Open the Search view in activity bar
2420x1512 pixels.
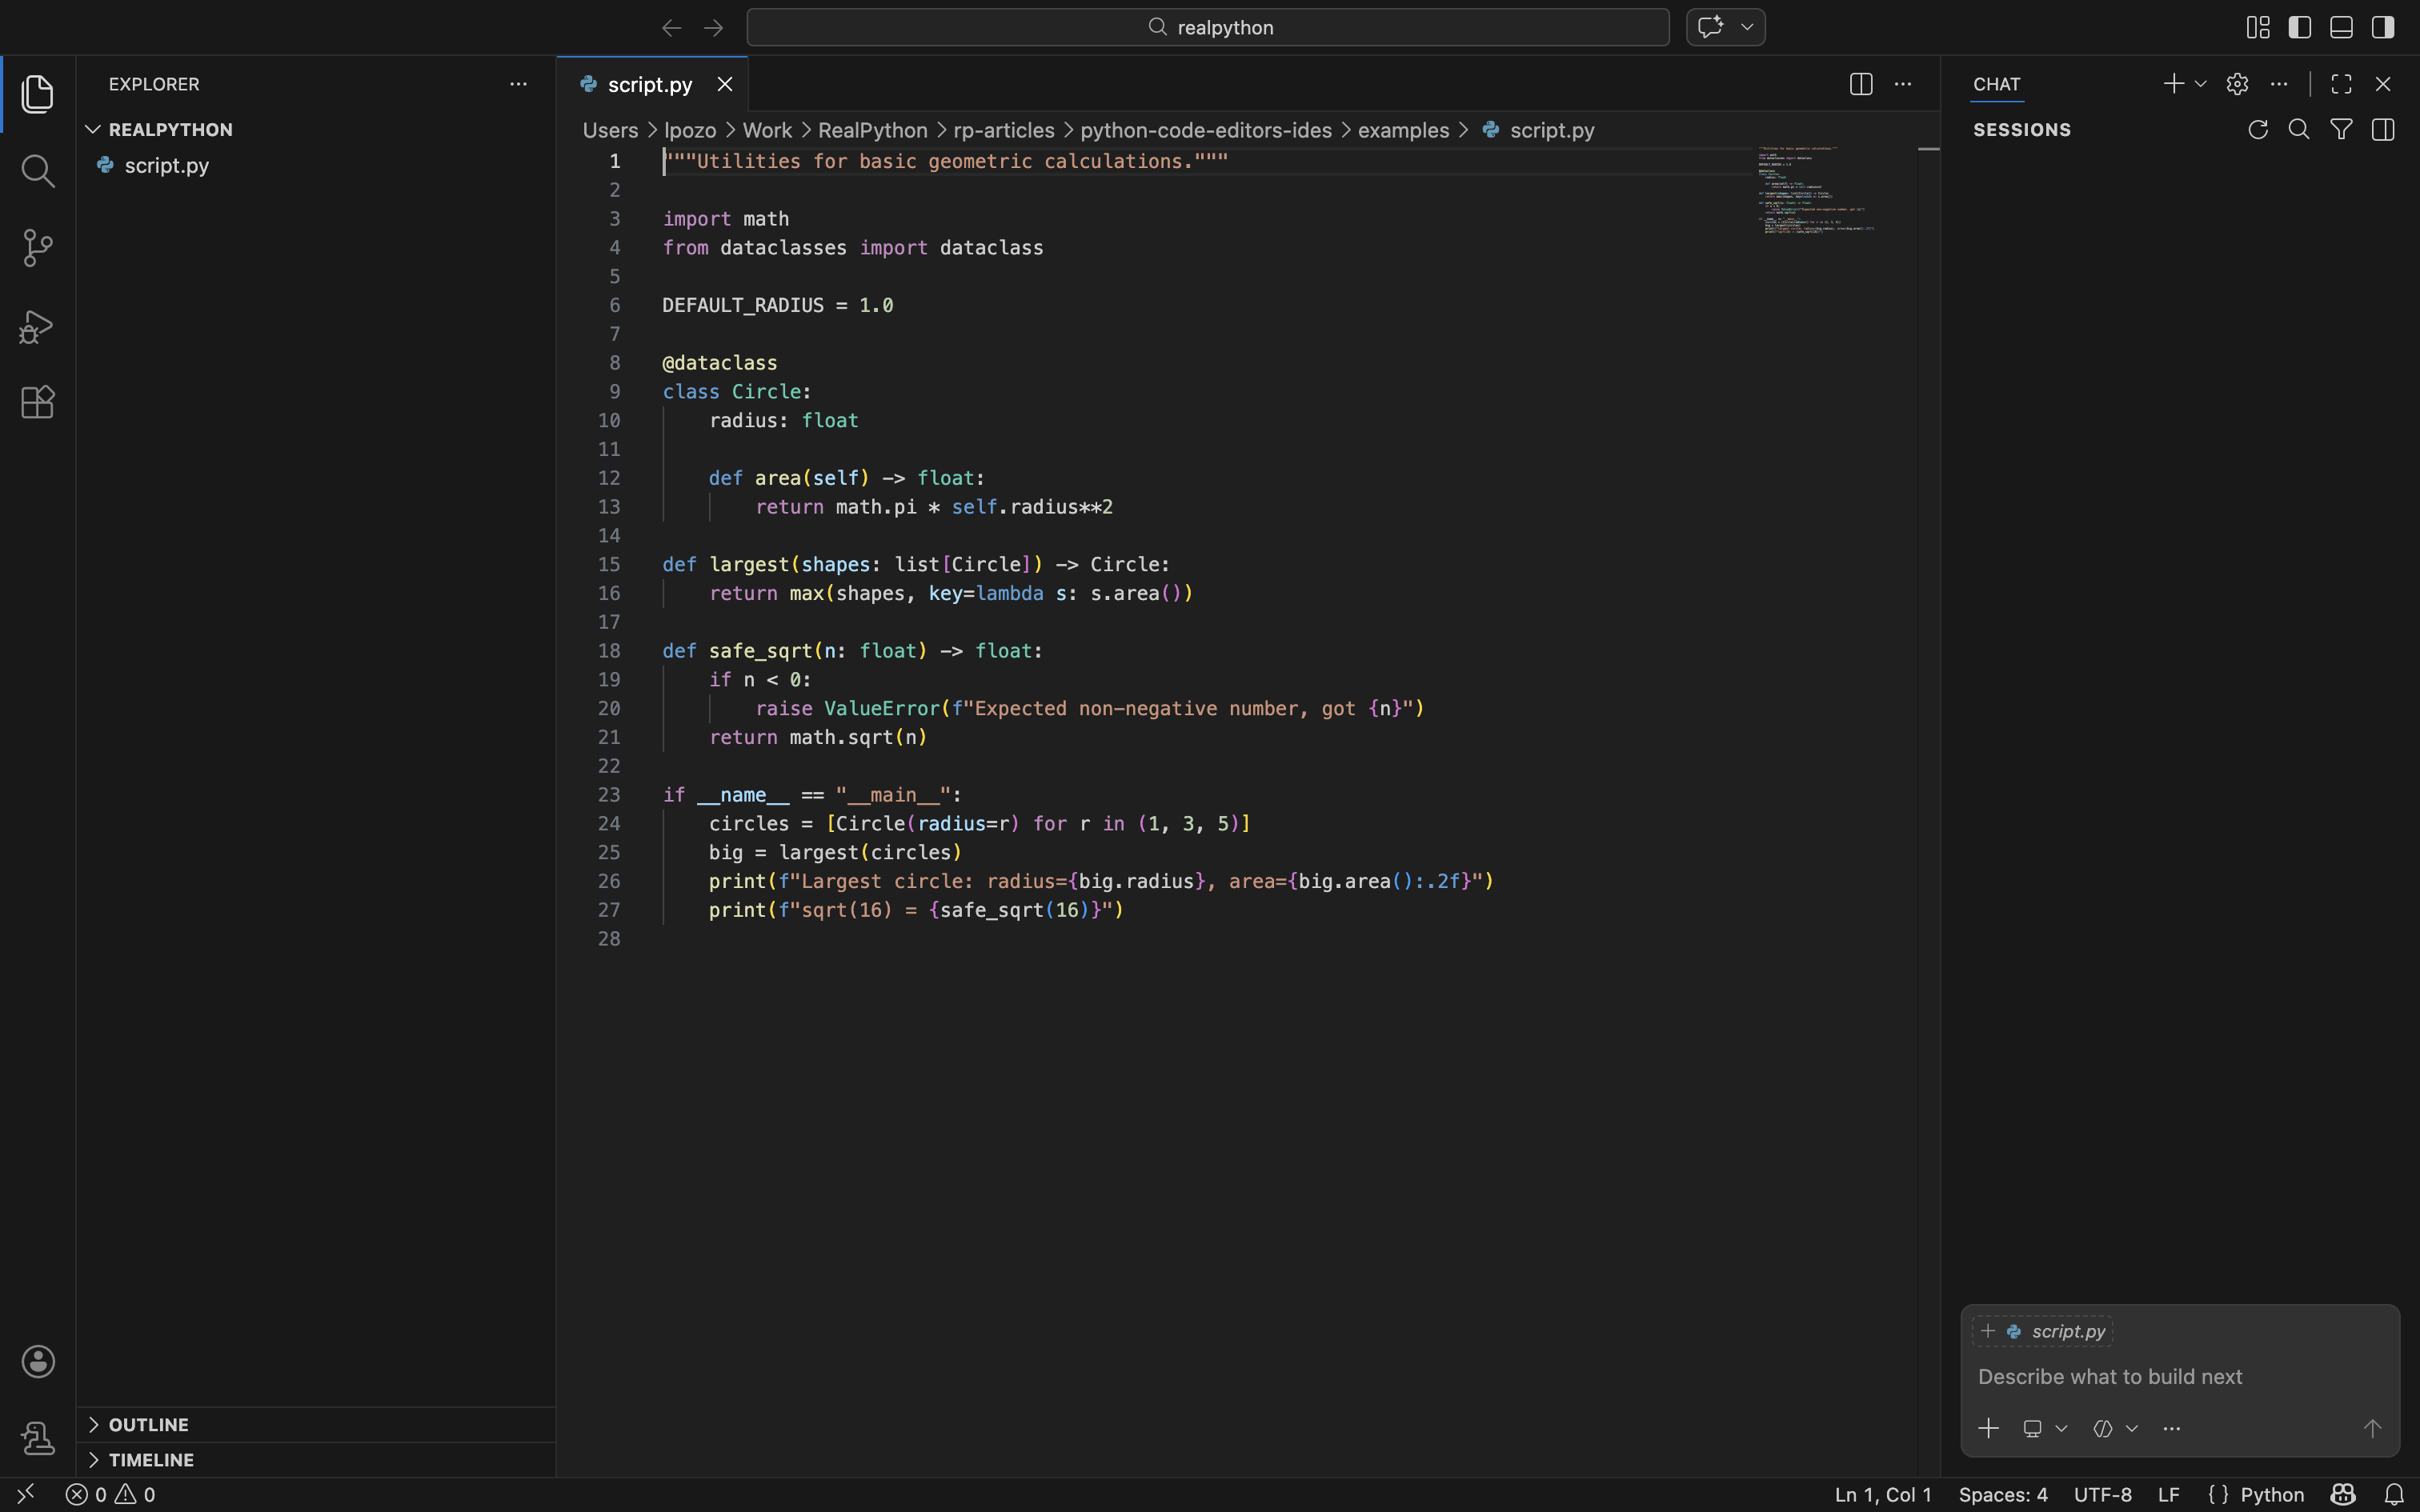click(x=37, y=171)
